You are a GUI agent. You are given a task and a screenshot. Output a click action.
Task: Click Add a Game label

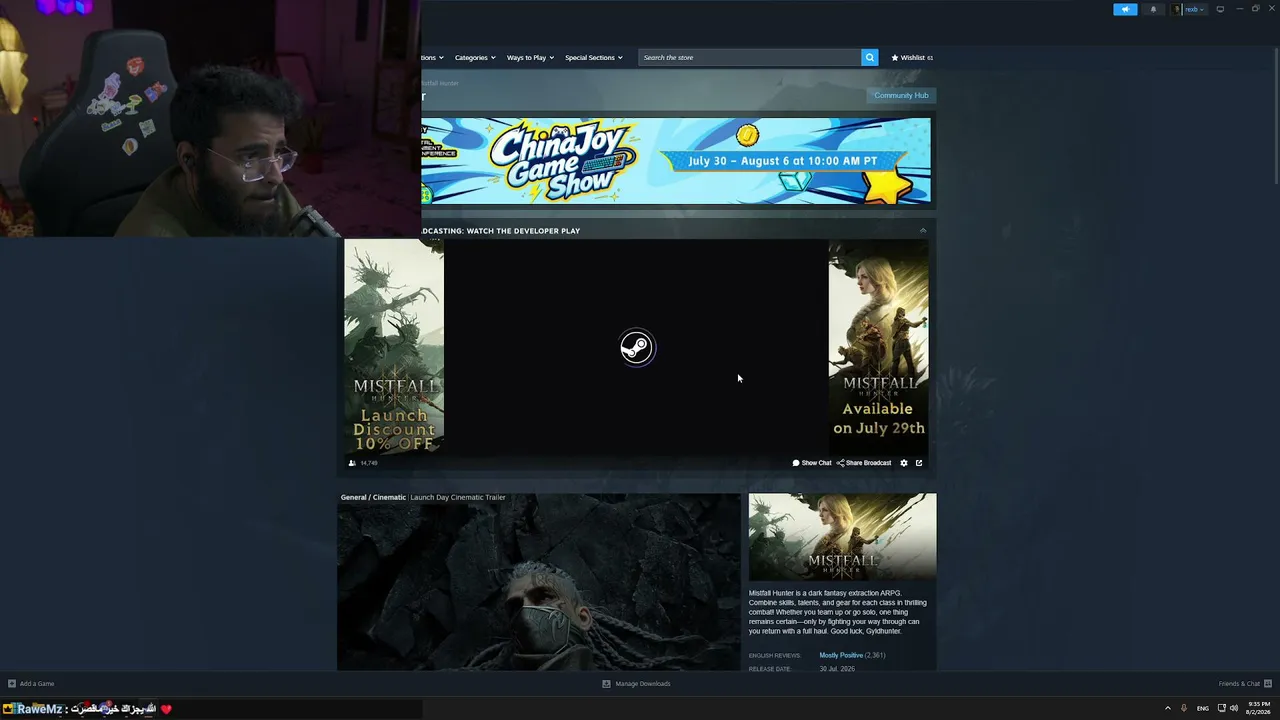37,684
